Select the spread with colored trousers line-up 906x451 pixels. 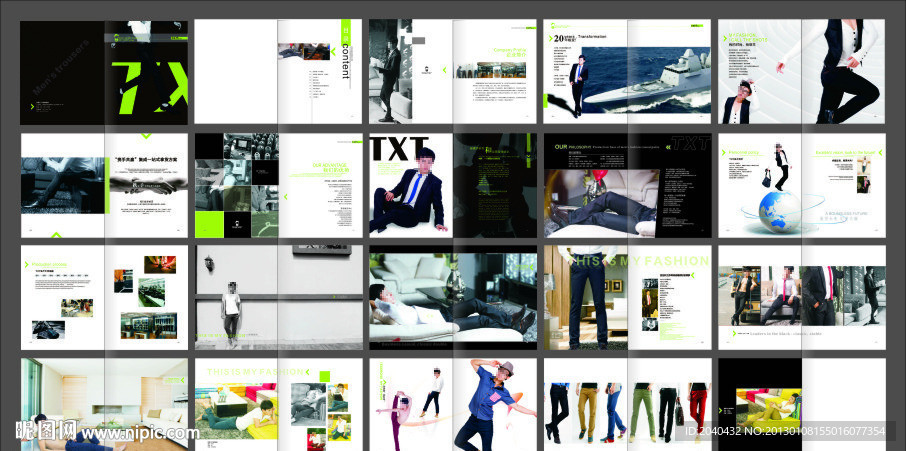coord(627,404)
